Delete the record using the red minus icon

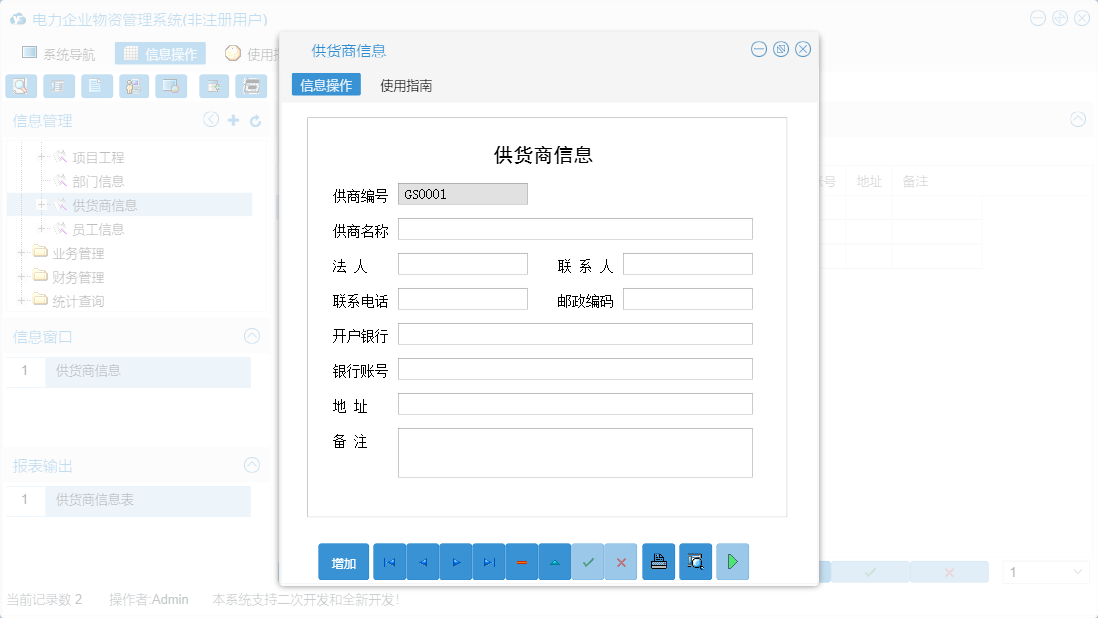pos(522,561)
